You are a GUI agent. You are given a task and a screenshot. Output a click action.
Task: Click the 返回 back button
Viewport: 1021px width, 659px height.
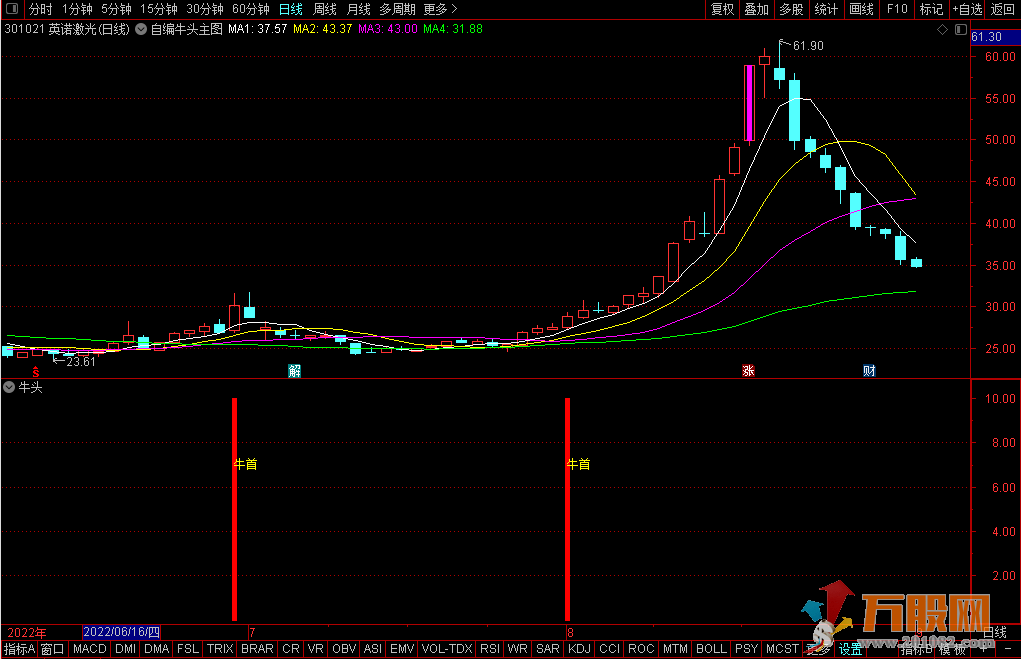tap(1003, 9)
